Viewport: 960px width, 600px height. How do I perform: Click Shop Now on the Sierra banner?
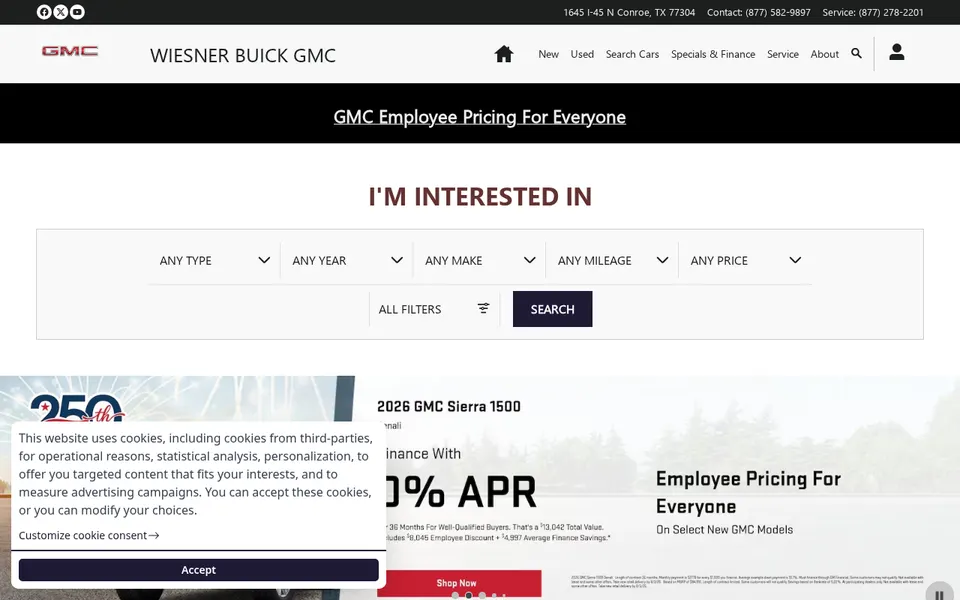tap(459, 583)
